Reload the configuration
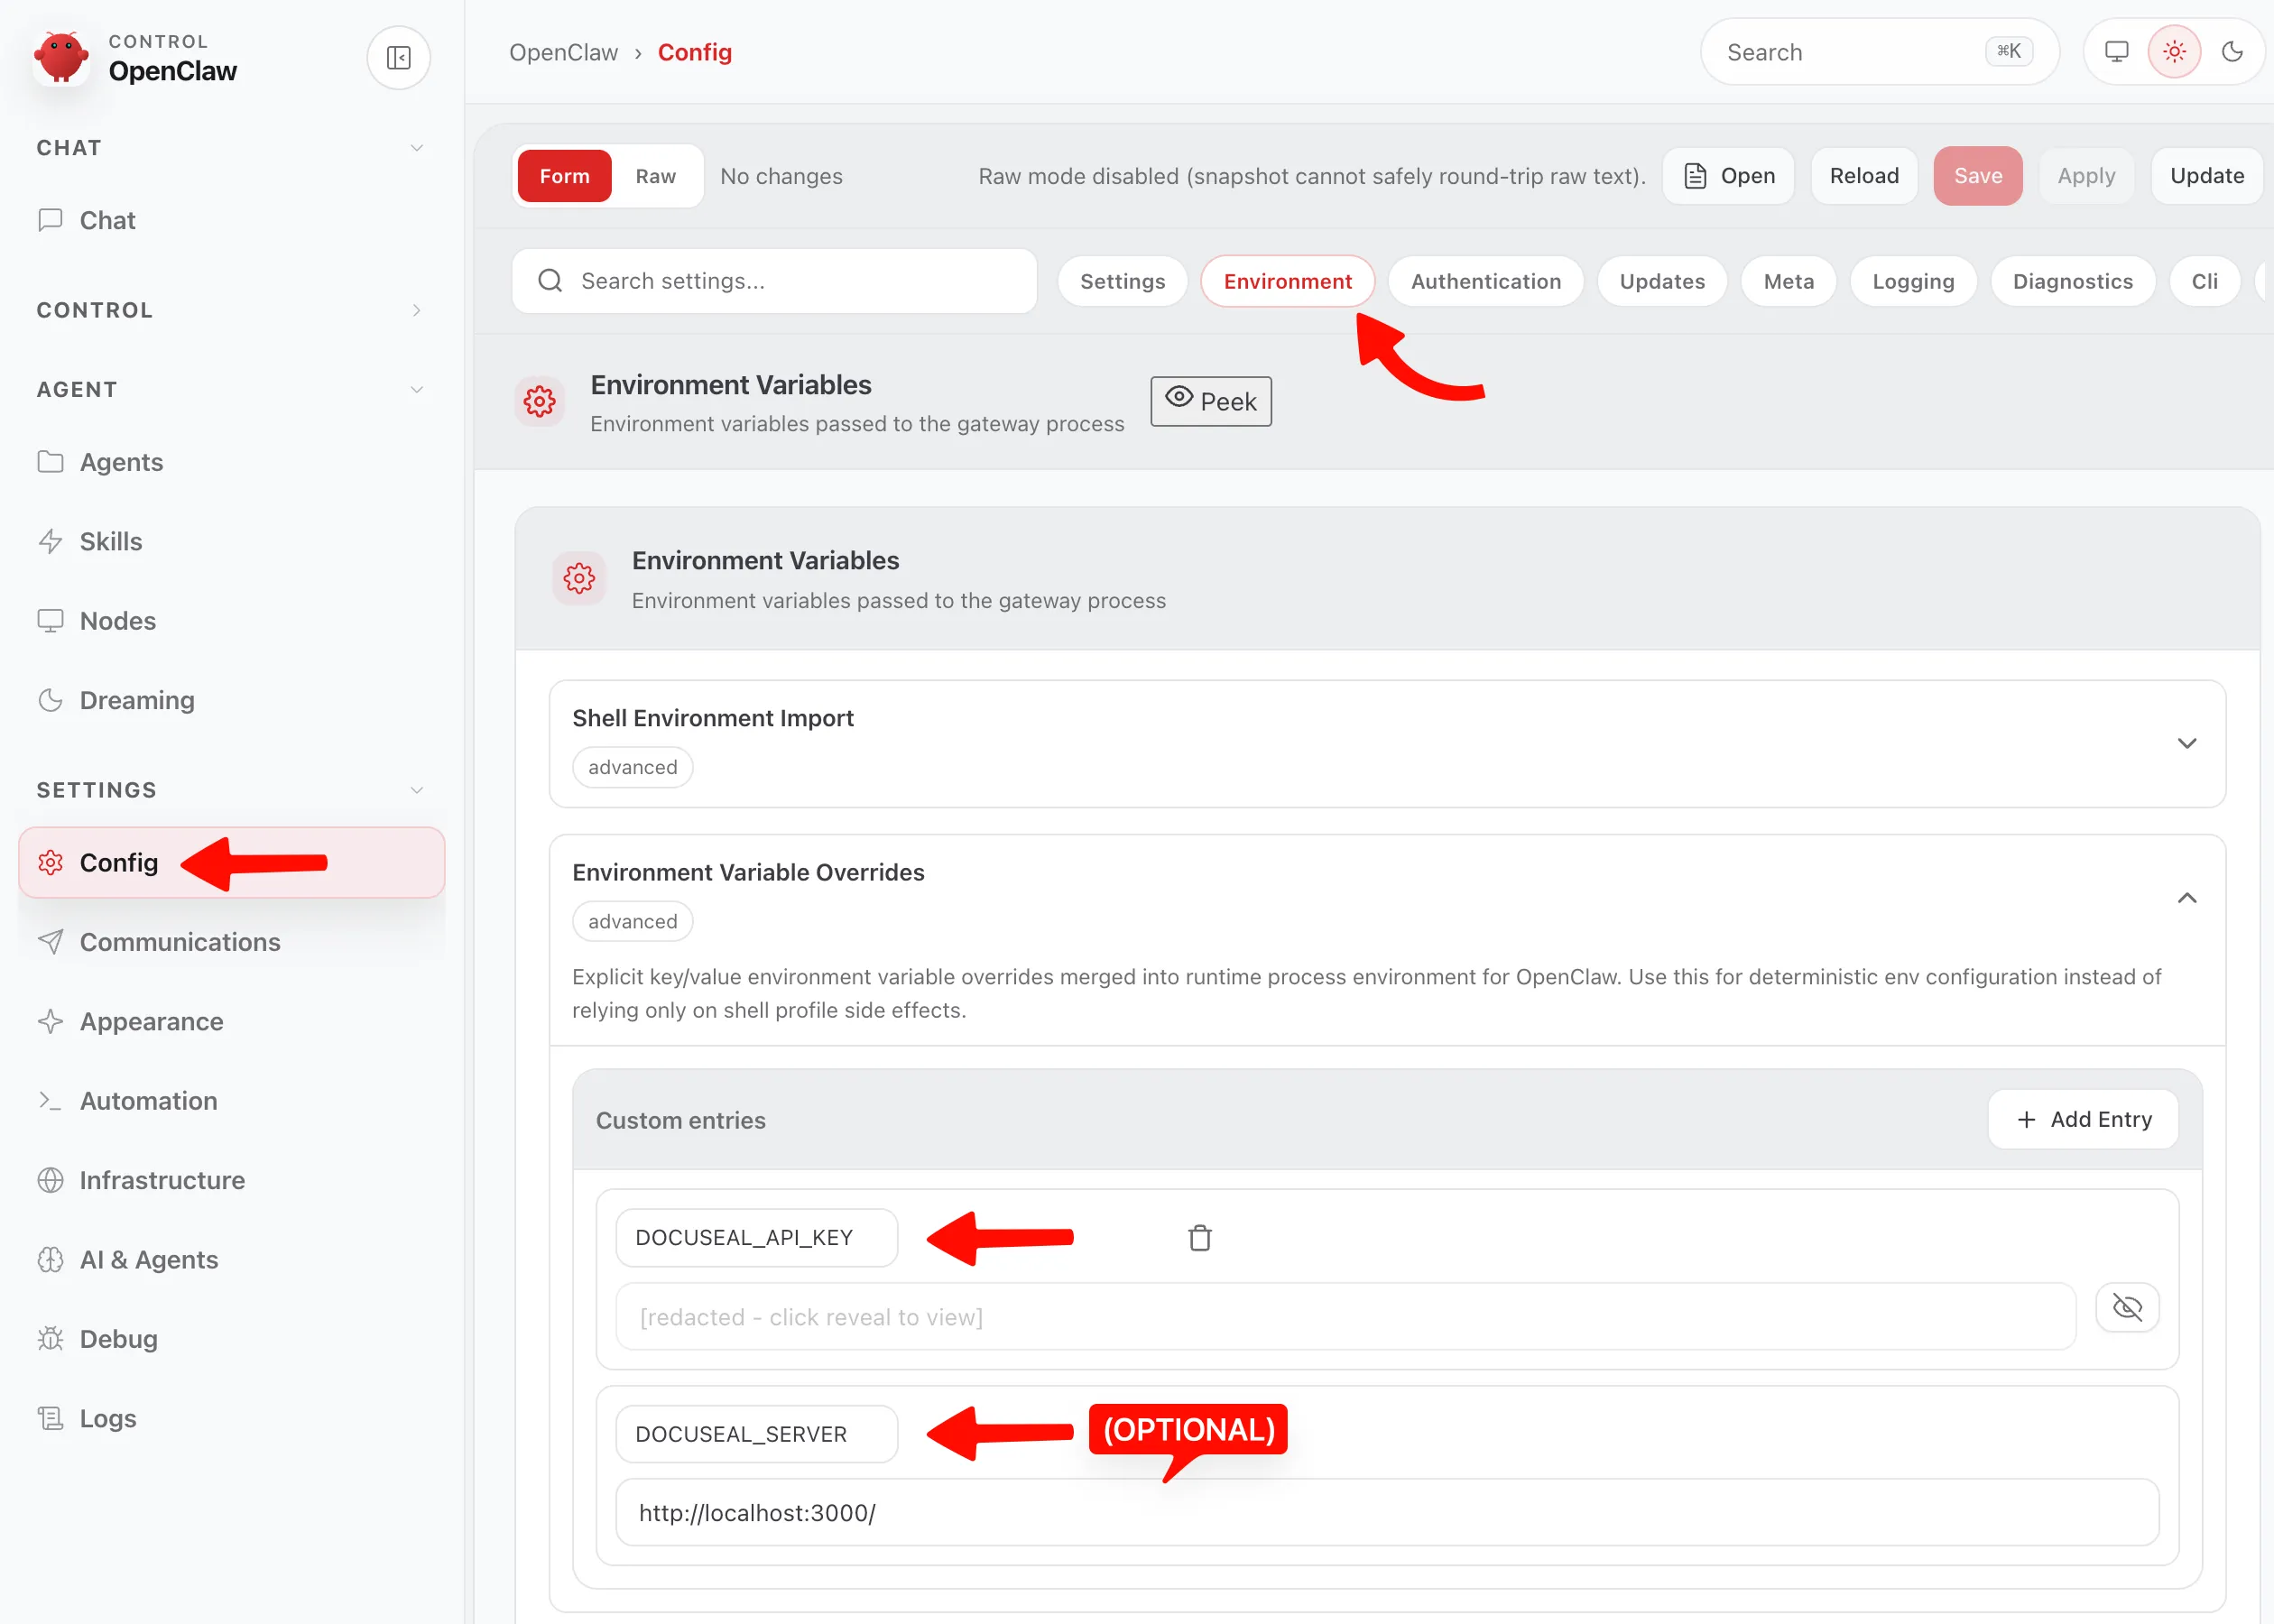Screen dimensions: 2274x1624 coord(1863,175)
